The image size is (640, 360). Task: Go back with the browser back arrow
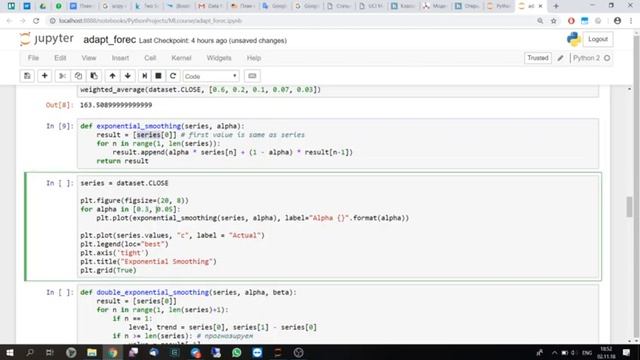coord(10,21)
